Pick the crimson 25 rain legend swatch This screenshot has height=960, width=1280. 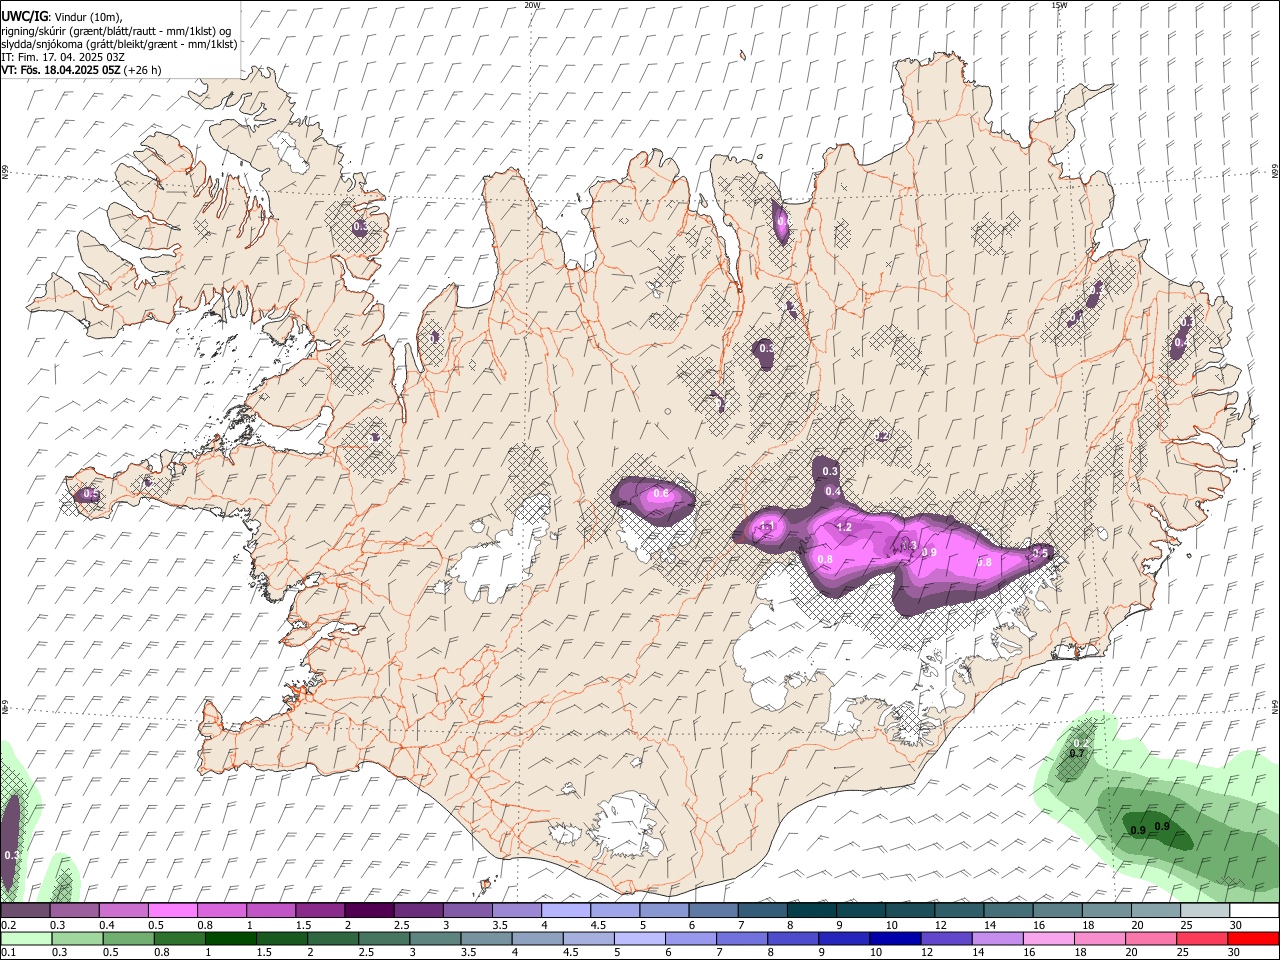click(x=1202, y=939)
